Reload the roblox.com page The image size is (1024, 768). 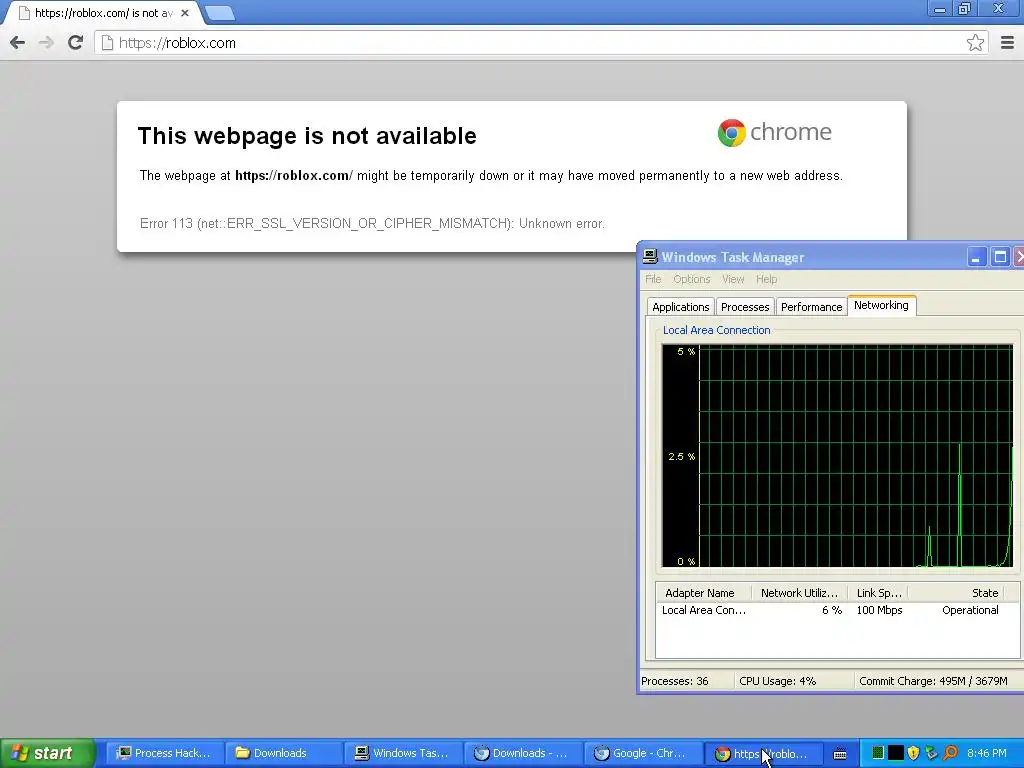pyautogui.click(x=75, y=43)
